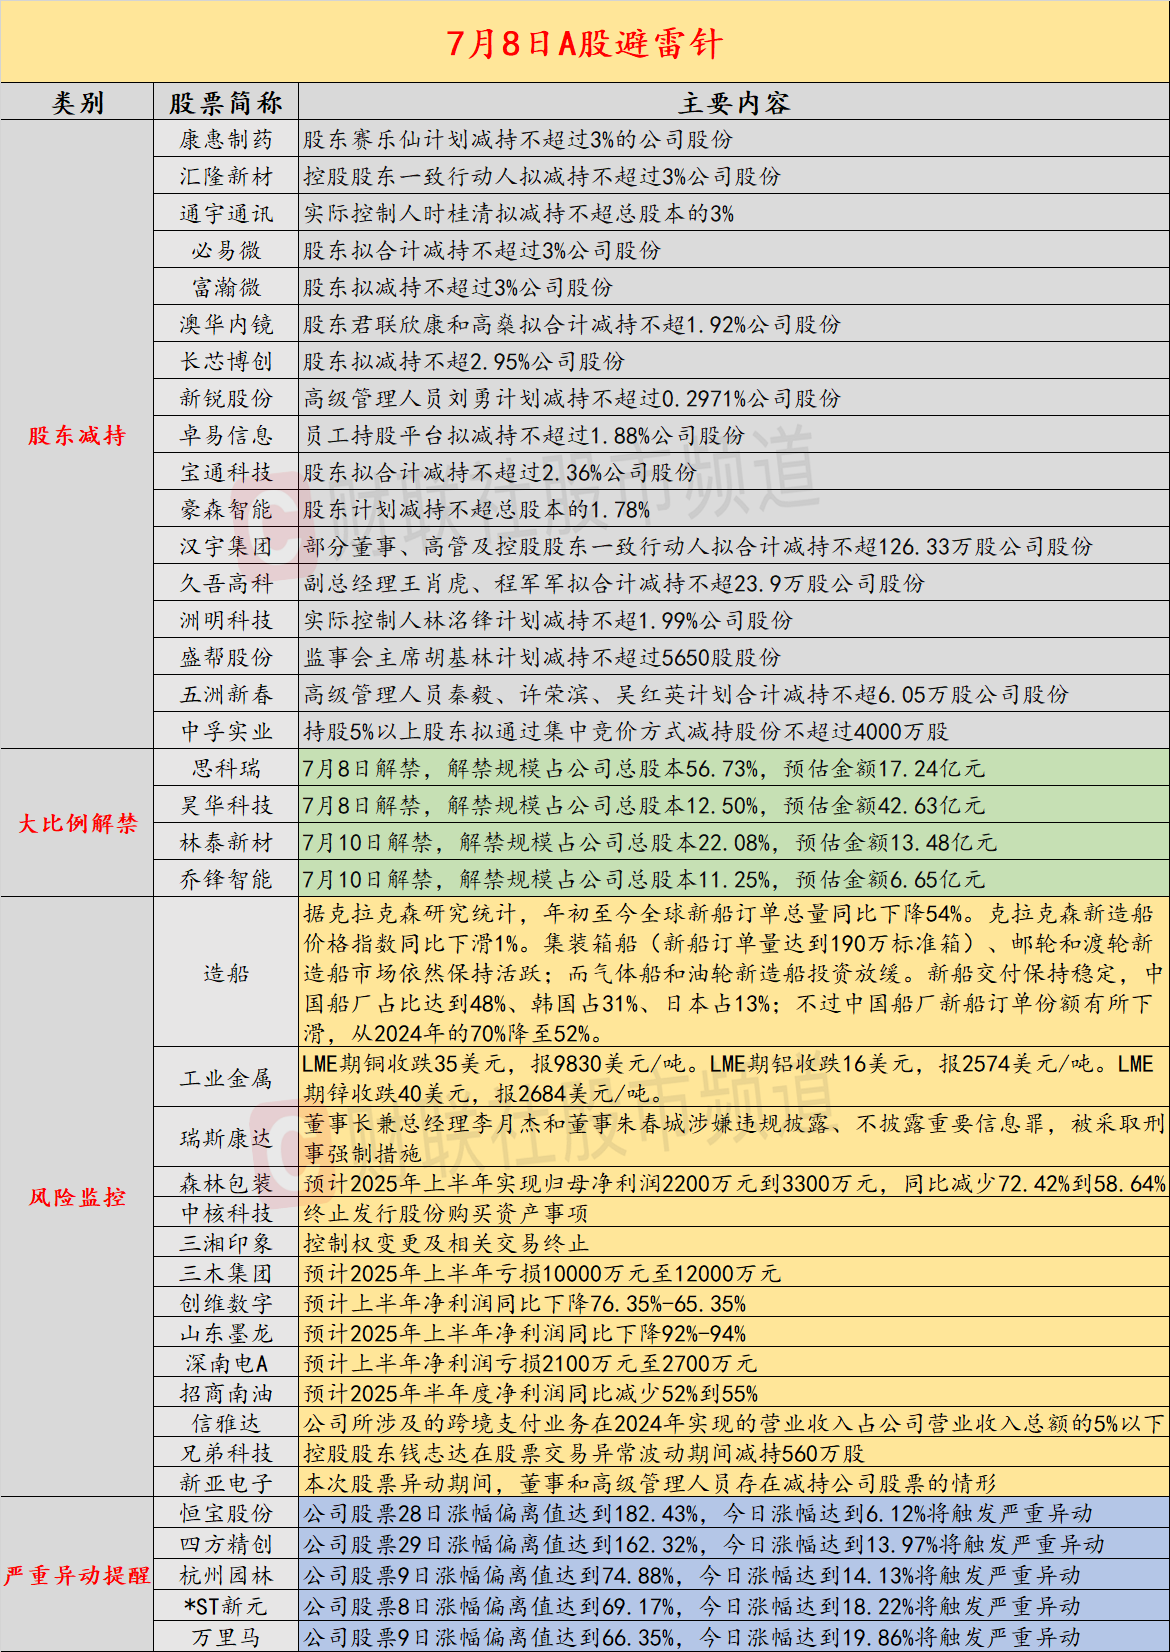
Task: Click the stock name 新亚电子
Action: [x=226, y=1483]
